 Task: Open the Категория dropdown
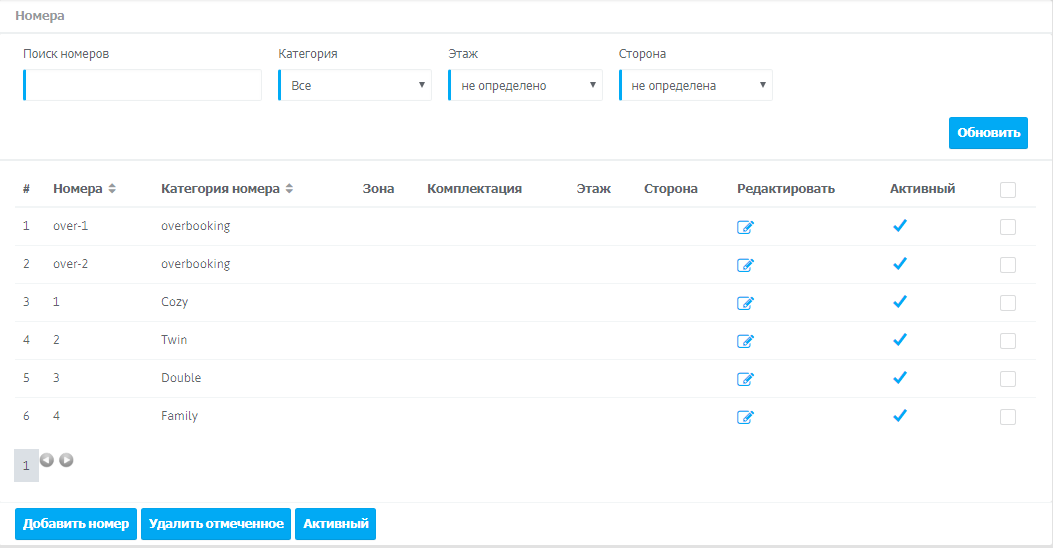tap(355, 86)
